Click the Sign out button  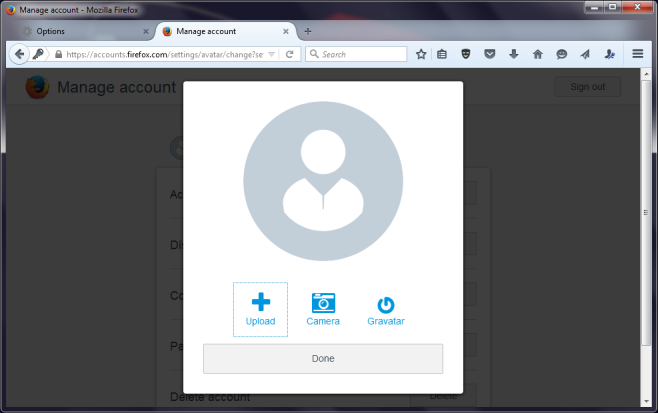pos(588,87)
